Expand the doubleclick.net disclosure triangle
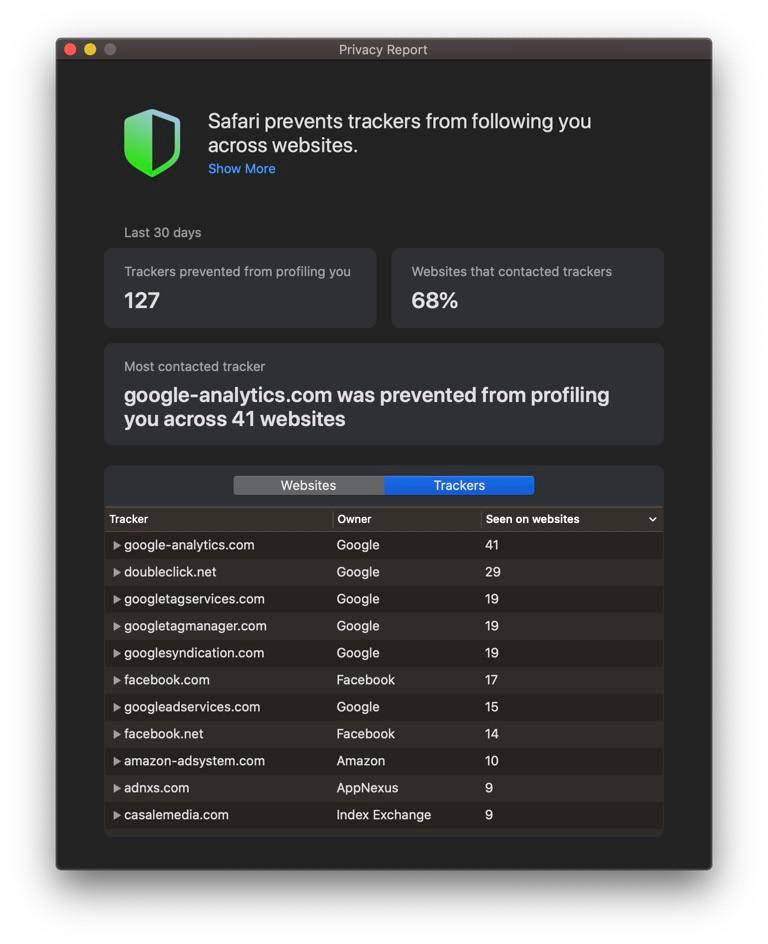 (x=117, y=573)
